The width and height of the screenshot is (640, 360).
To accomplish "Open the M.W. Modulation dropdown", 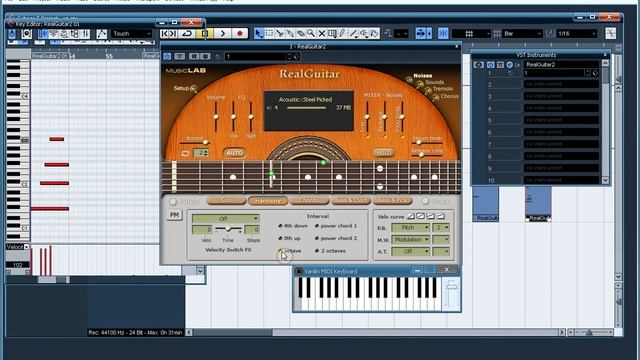I will [410, 240].
